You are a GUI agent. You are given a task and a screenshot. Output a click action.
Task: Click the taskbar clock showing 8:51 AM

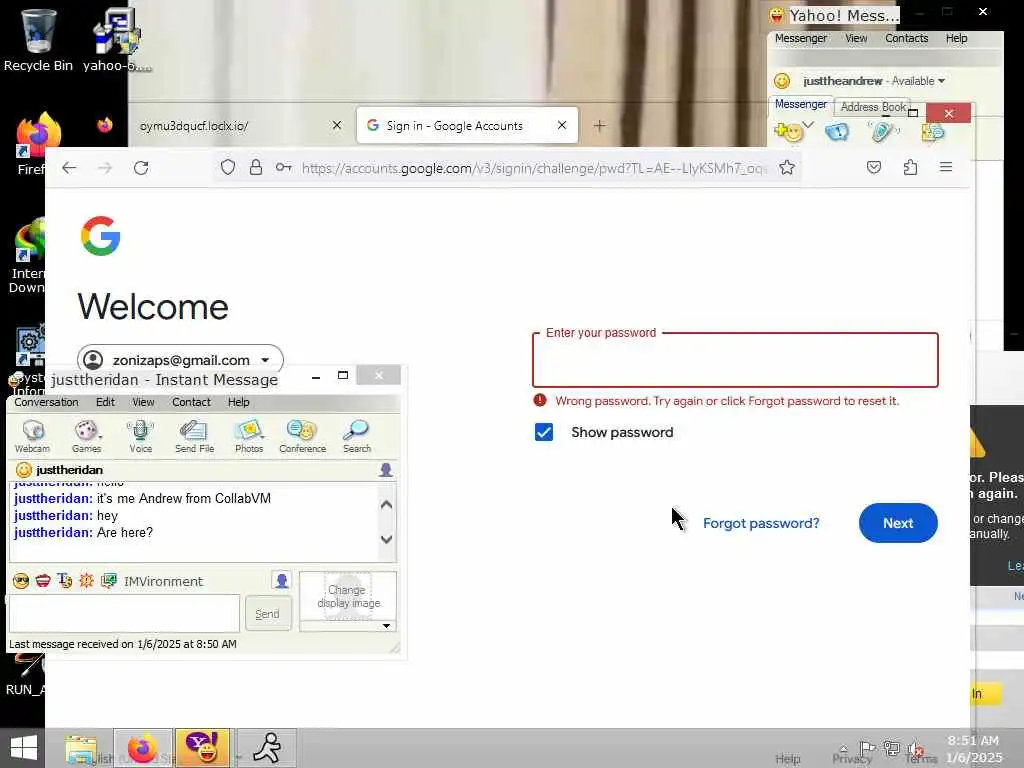(x=973, y=748)
